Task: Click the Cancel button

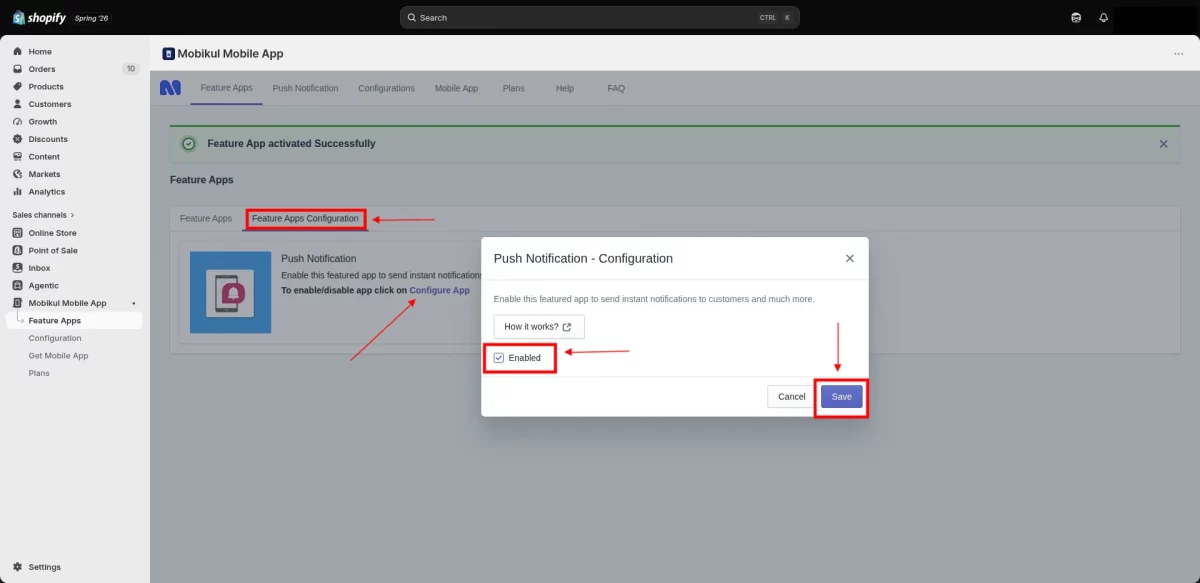Action: tap(792, 397)
